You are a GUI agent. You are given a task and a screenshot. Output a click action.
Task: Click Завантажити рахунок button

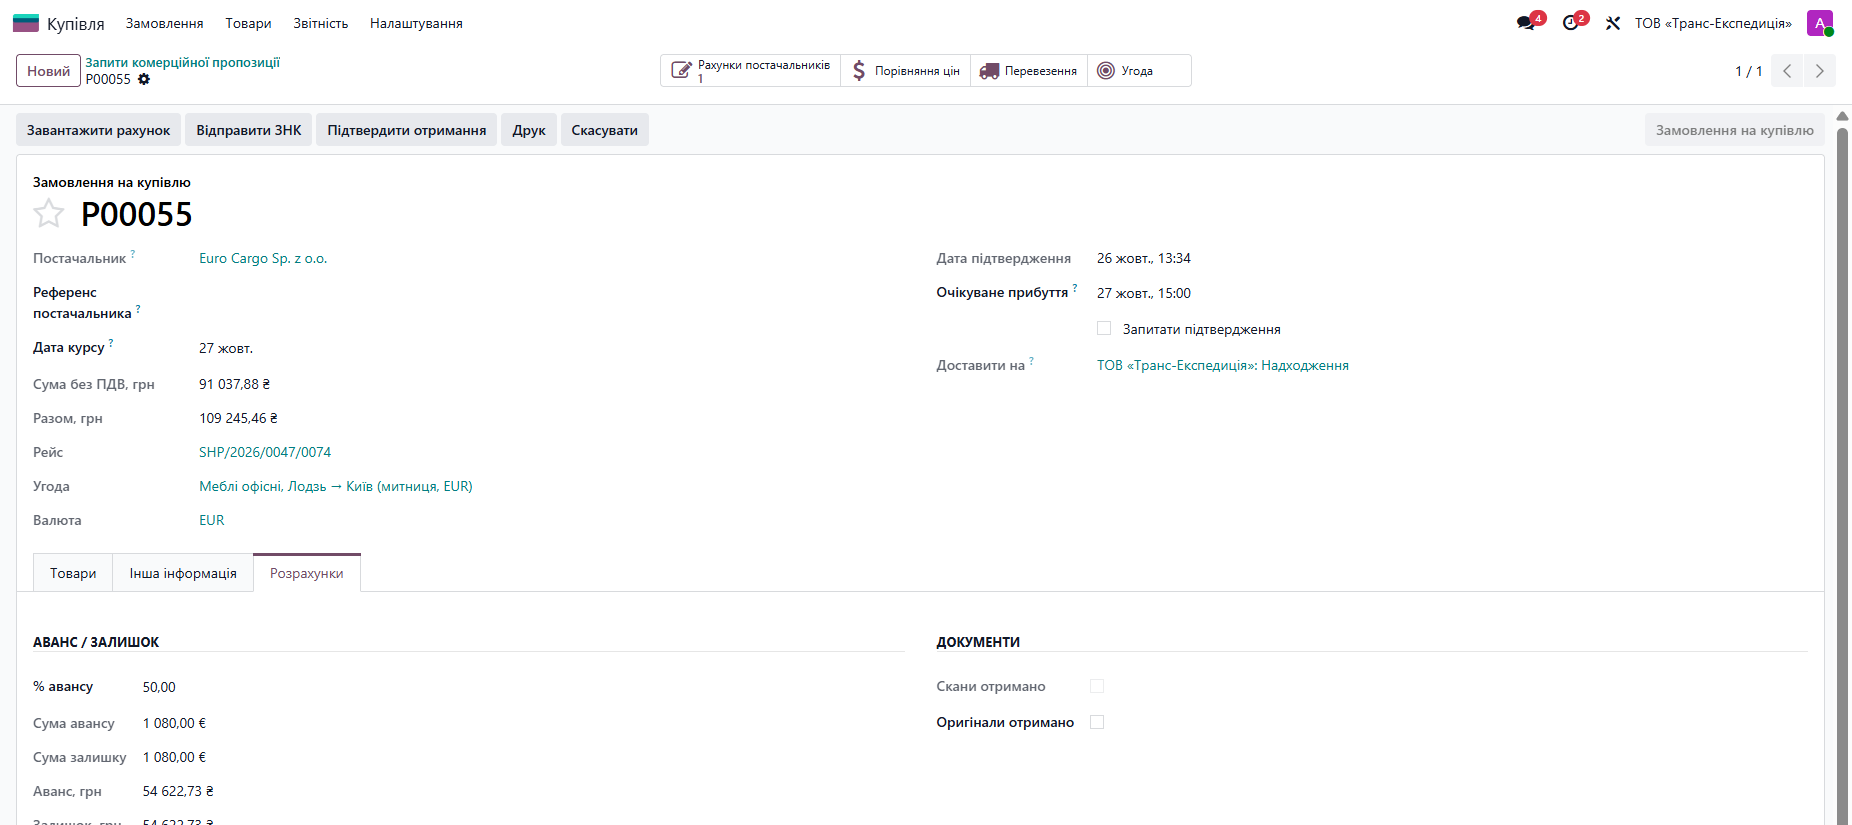point(98,130)
